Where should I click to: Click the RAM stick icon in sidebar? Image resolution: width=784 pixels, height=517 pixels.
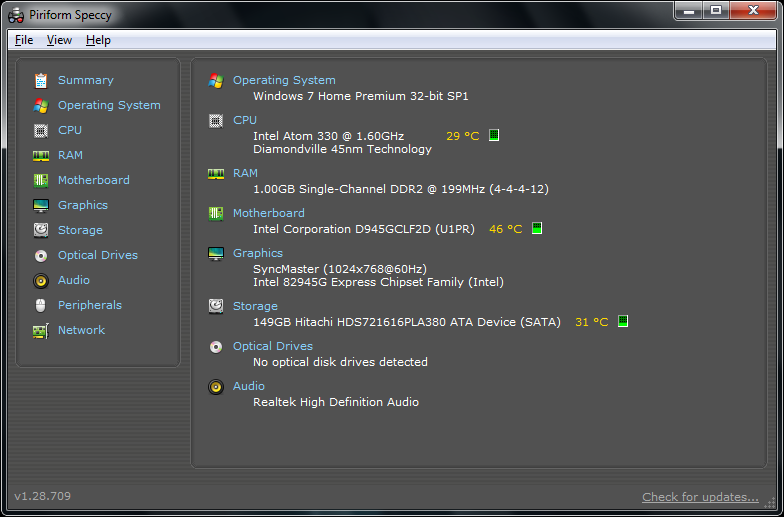pos(40,156)
